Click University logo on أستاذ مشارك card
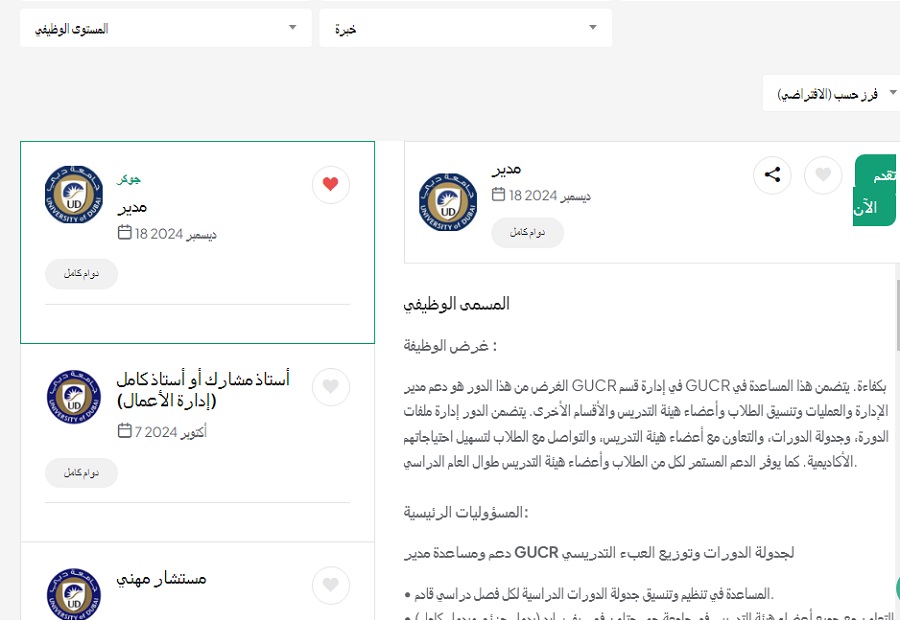Screen dimensions: 900x621 [74, 396]
